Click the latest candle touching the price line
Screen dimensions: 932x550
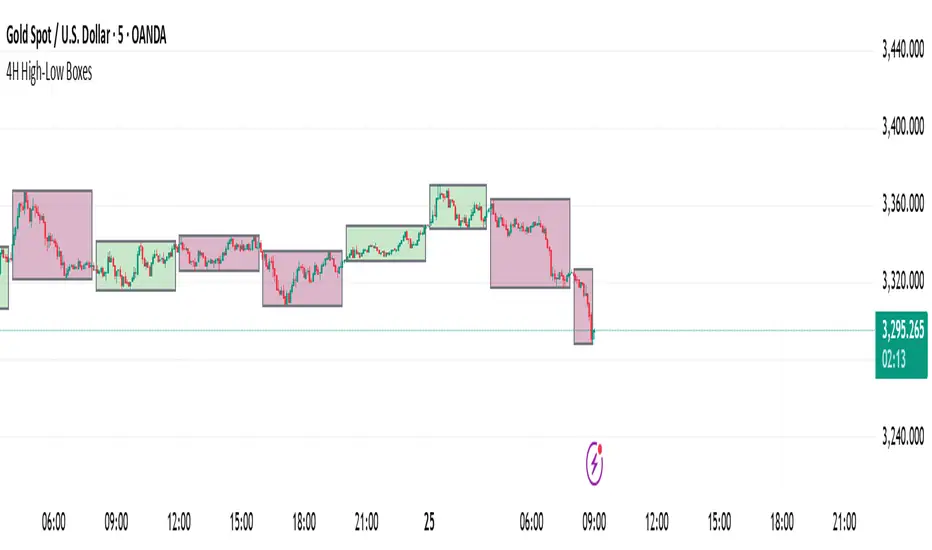coord(593,334)
